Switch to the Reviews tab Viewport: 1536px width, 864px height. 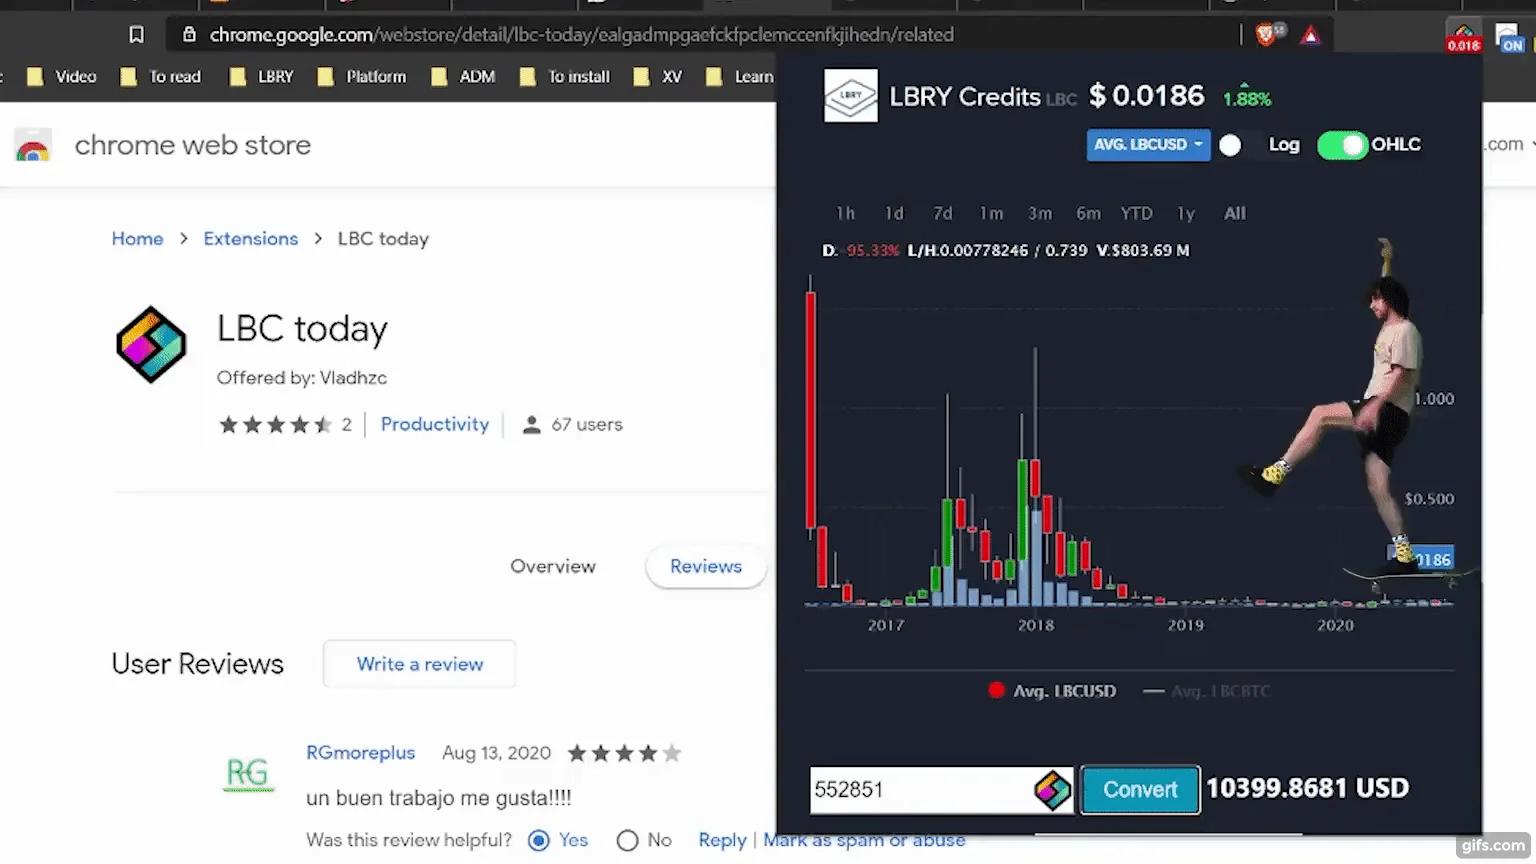click(705, 566)
